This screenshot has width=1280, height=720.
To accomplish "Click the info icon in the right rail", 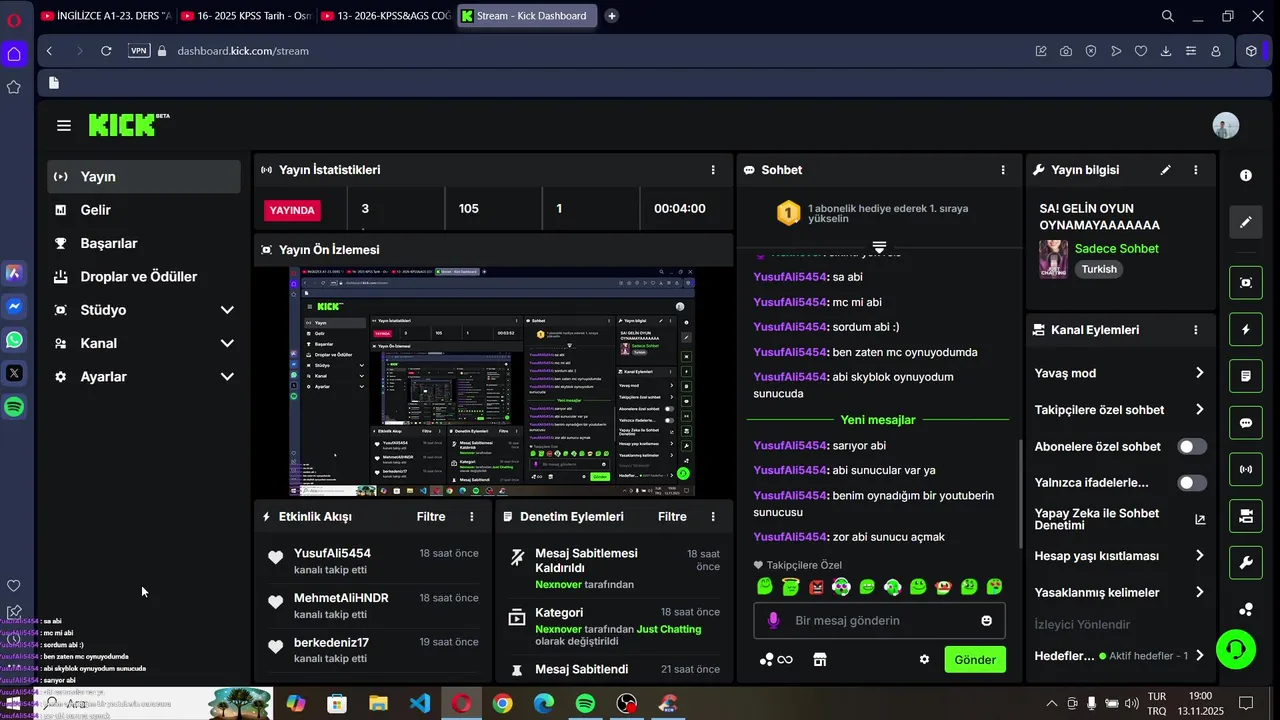I will (x=1246, y=175).
